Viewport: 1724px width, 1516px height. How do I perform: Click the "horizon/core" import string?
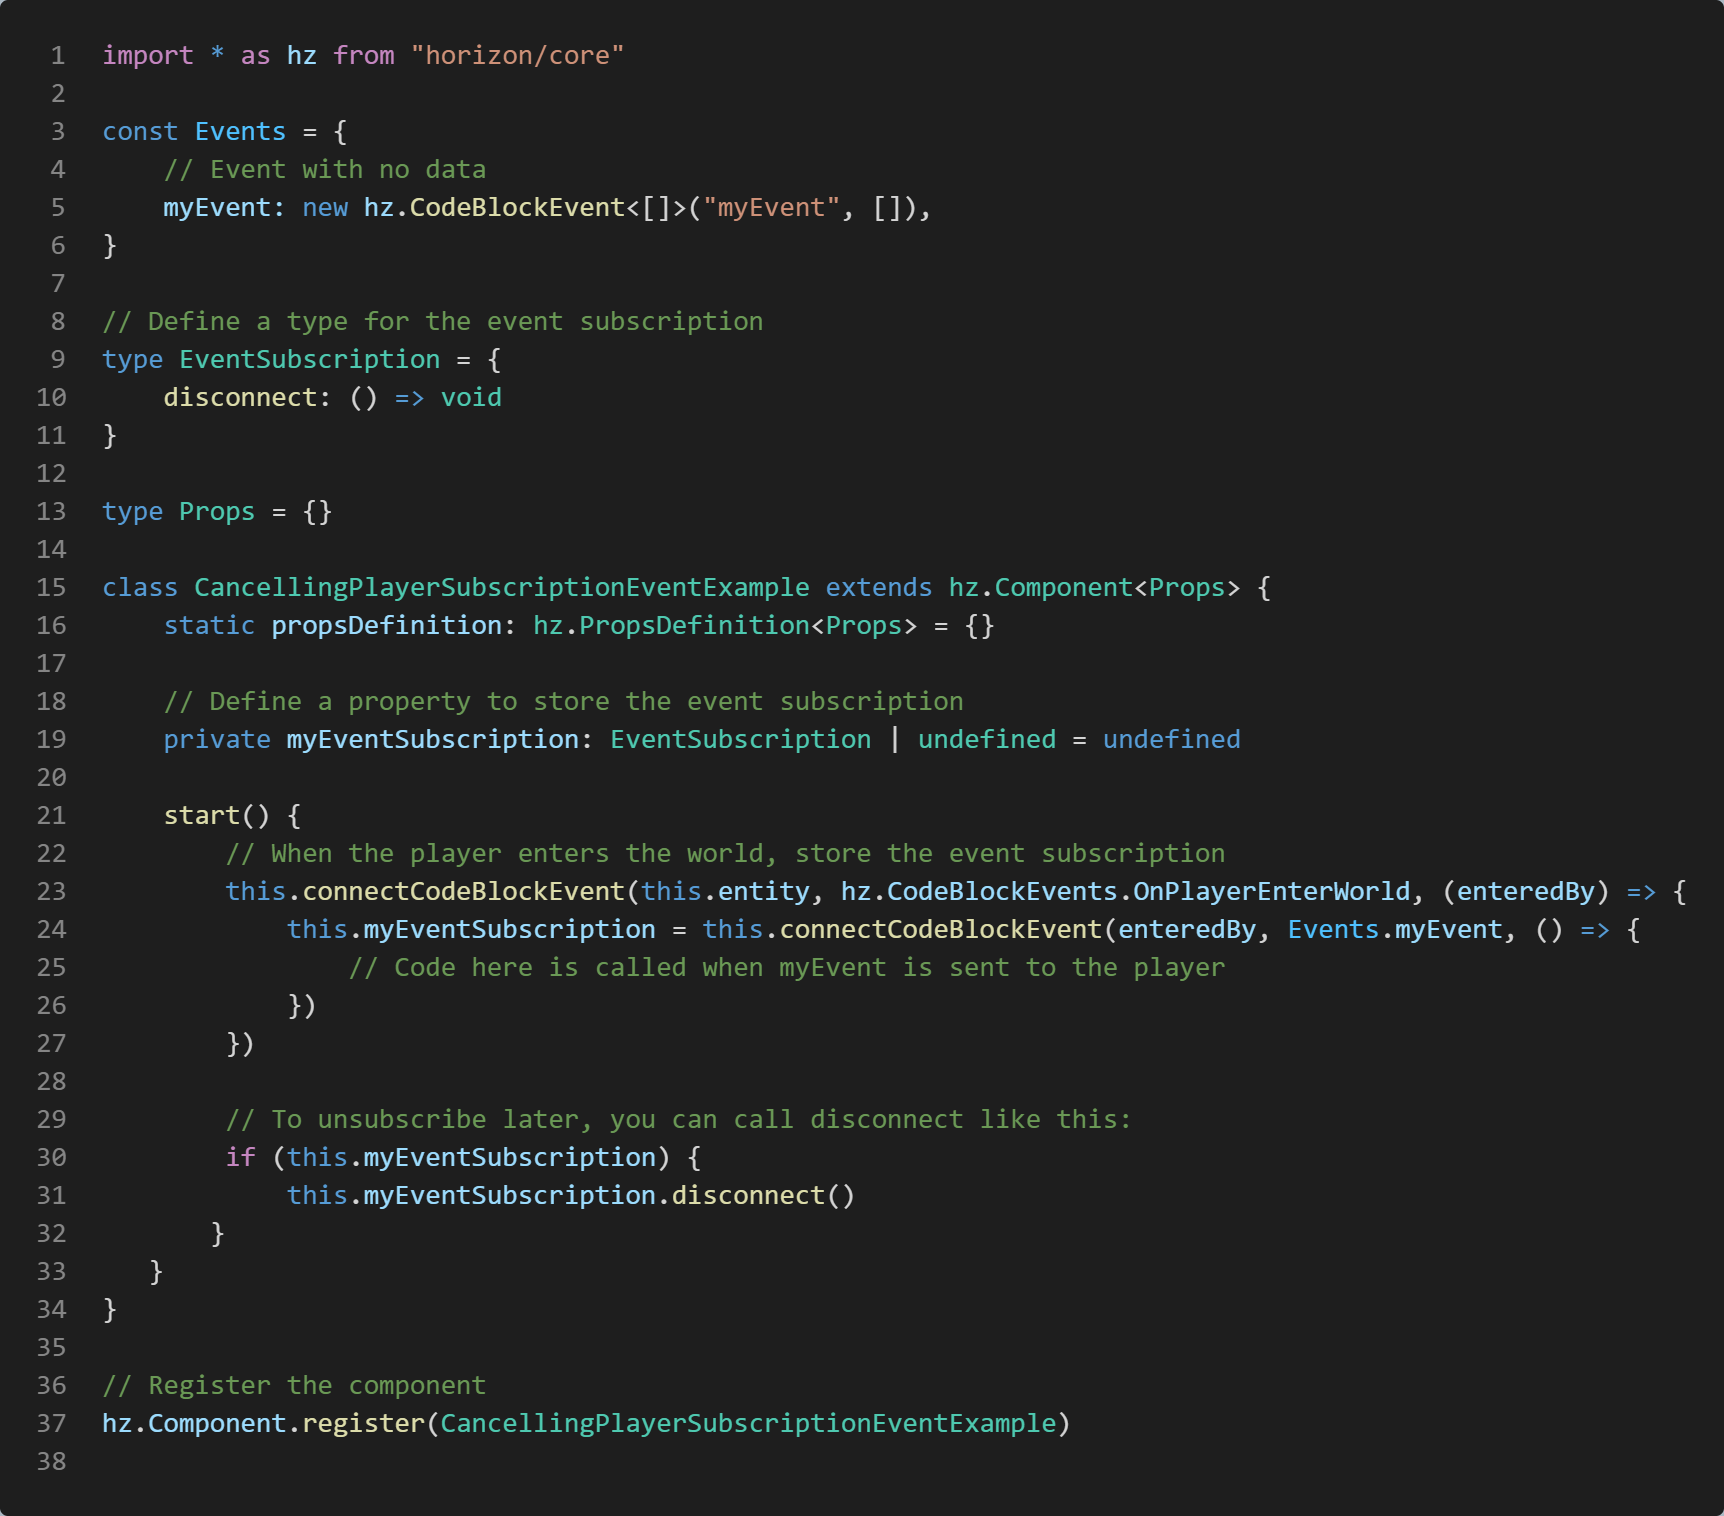tap(517, 55)
